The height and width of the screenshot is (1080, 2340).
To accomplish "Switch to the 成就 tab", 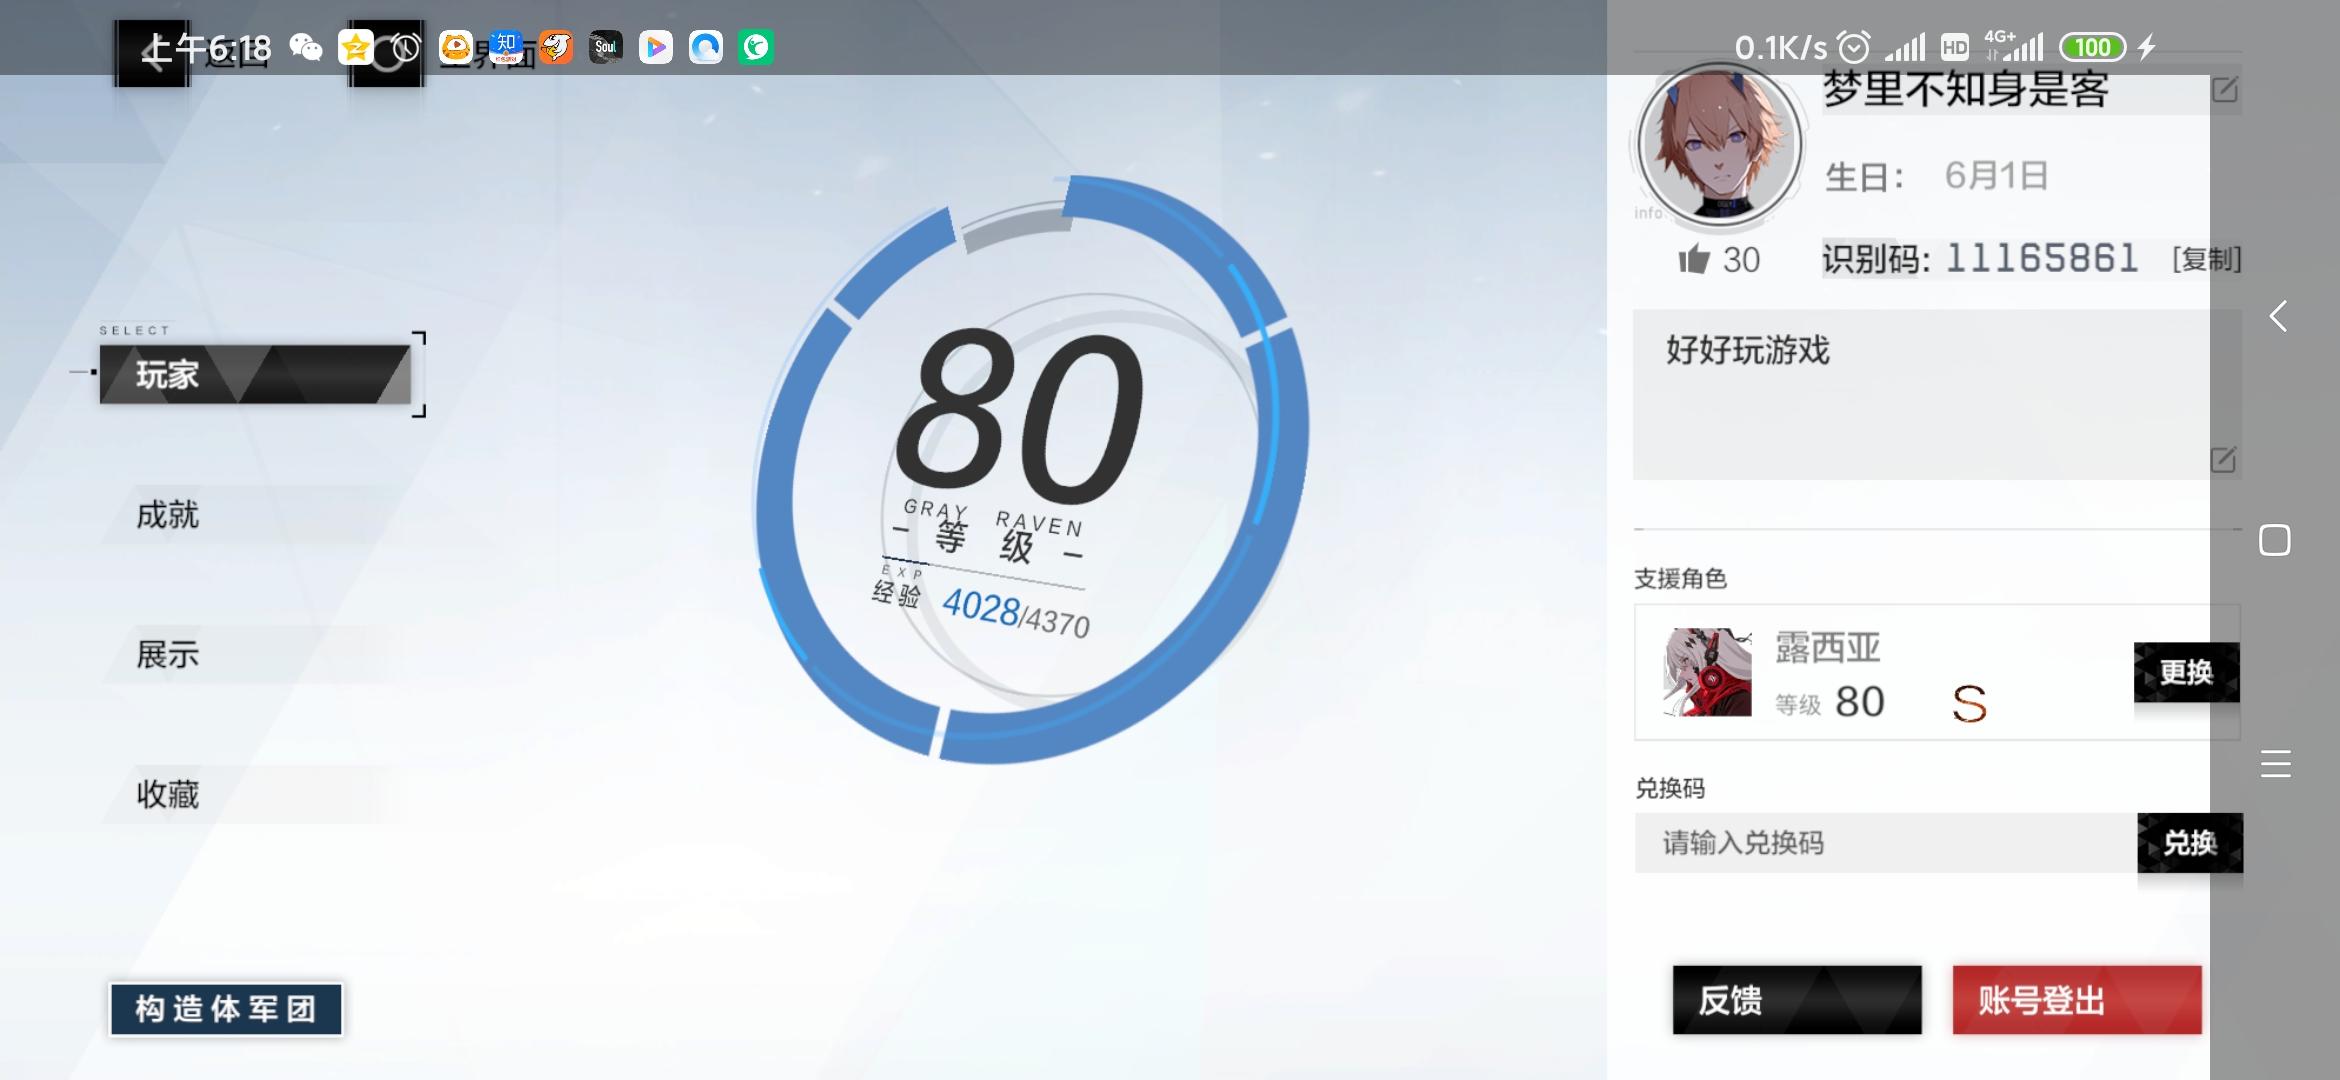I will [168, 515].
